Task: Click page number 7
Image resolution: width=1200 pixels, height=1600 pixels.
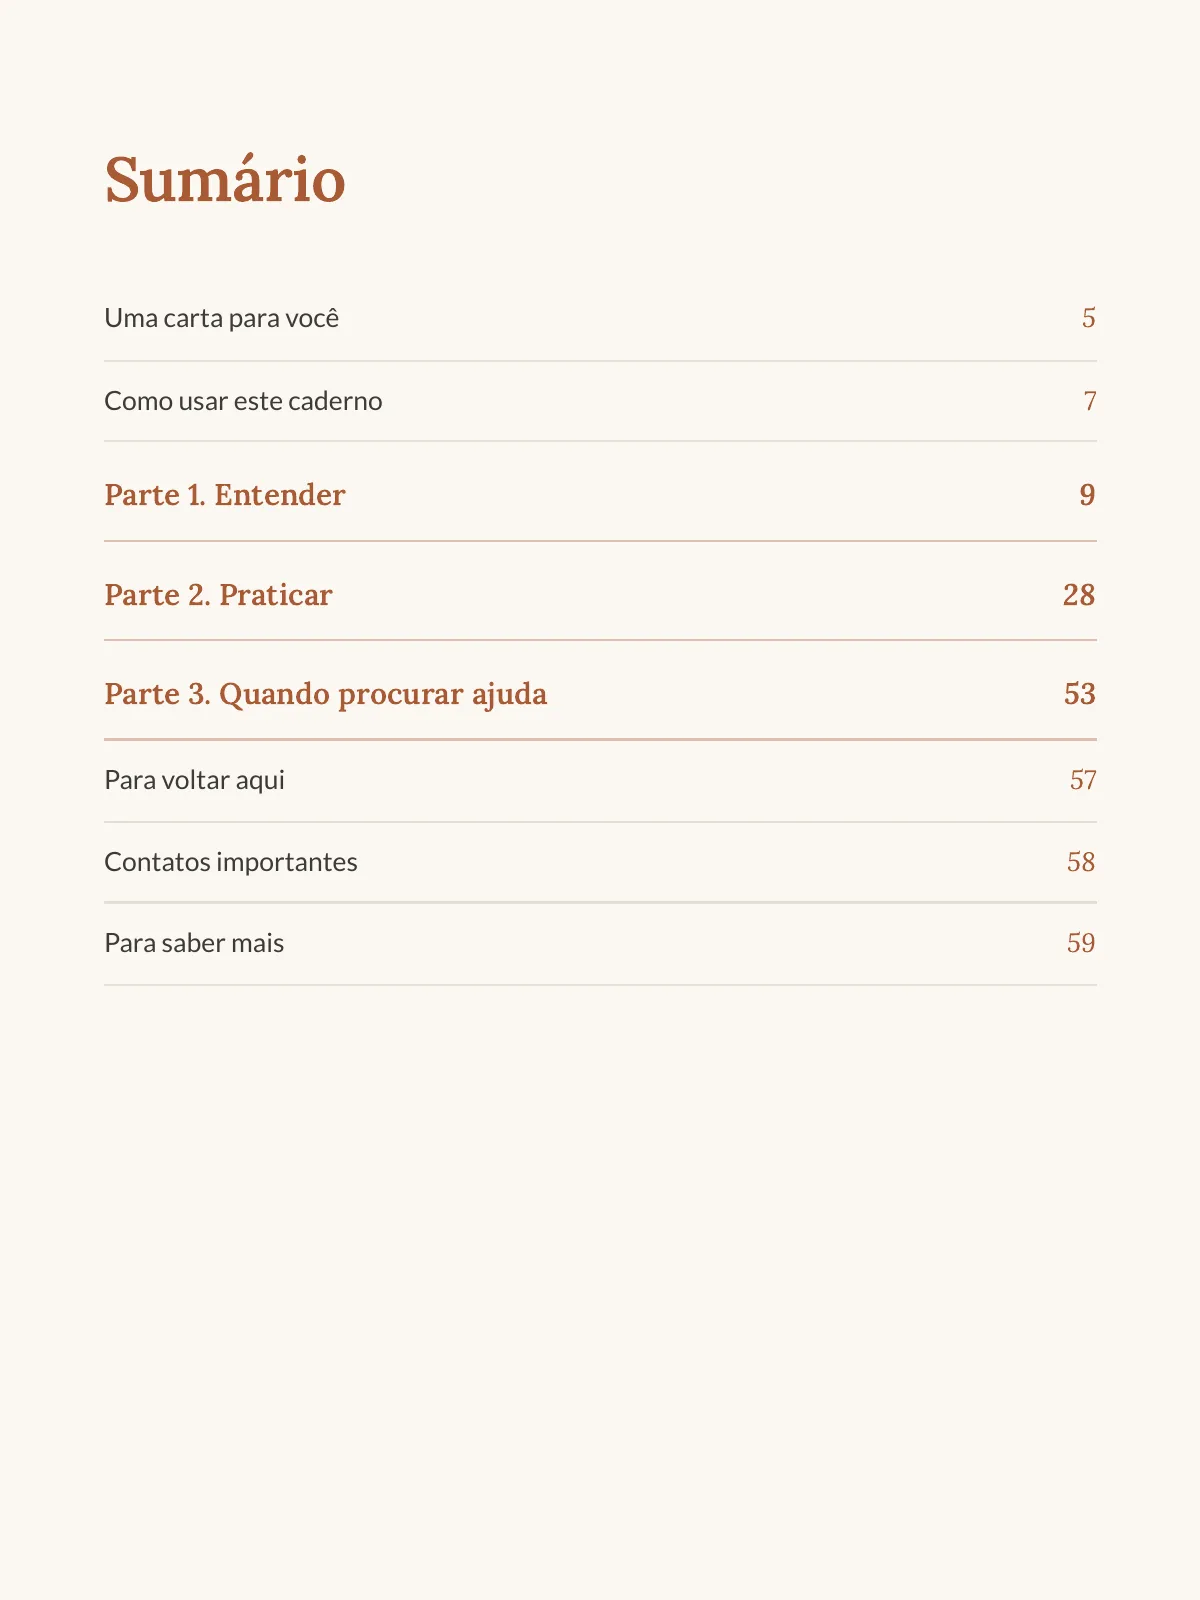Action: (x=1090, y=401)
